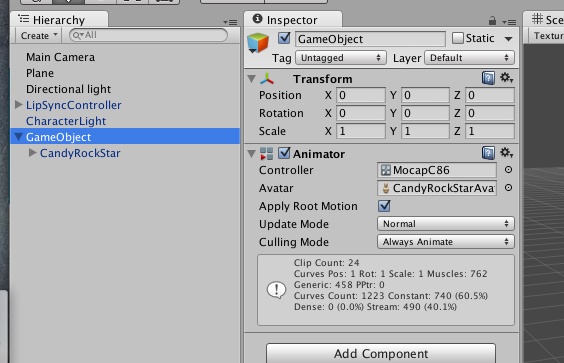Open the Inspector panel options menu
Image resolution: width=564 pixels, height=363 pixels.
509,22
